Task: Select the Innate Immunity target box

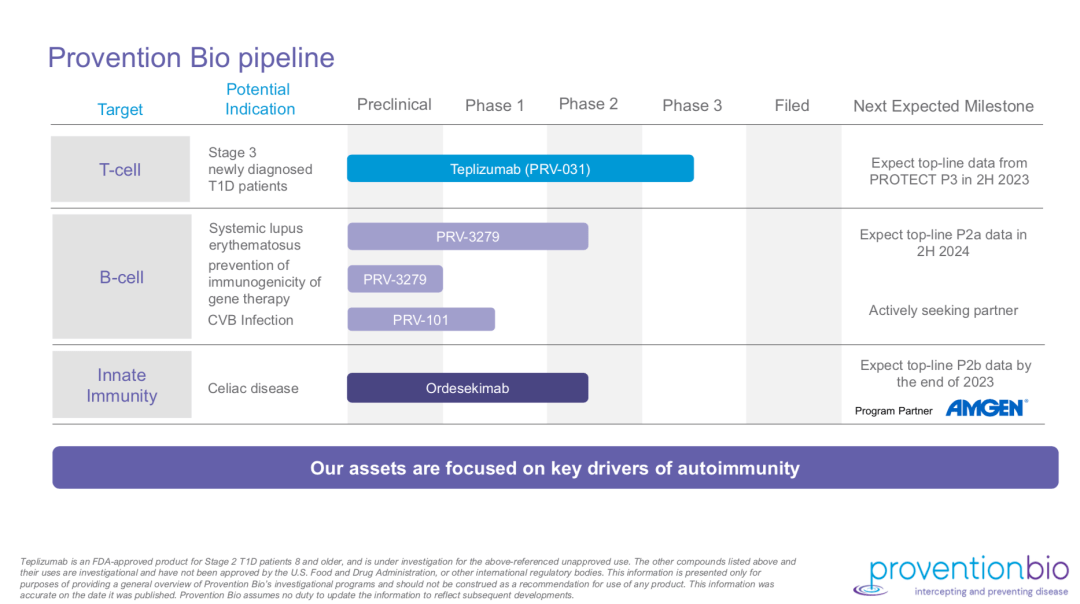Action: tap(121, 385)
